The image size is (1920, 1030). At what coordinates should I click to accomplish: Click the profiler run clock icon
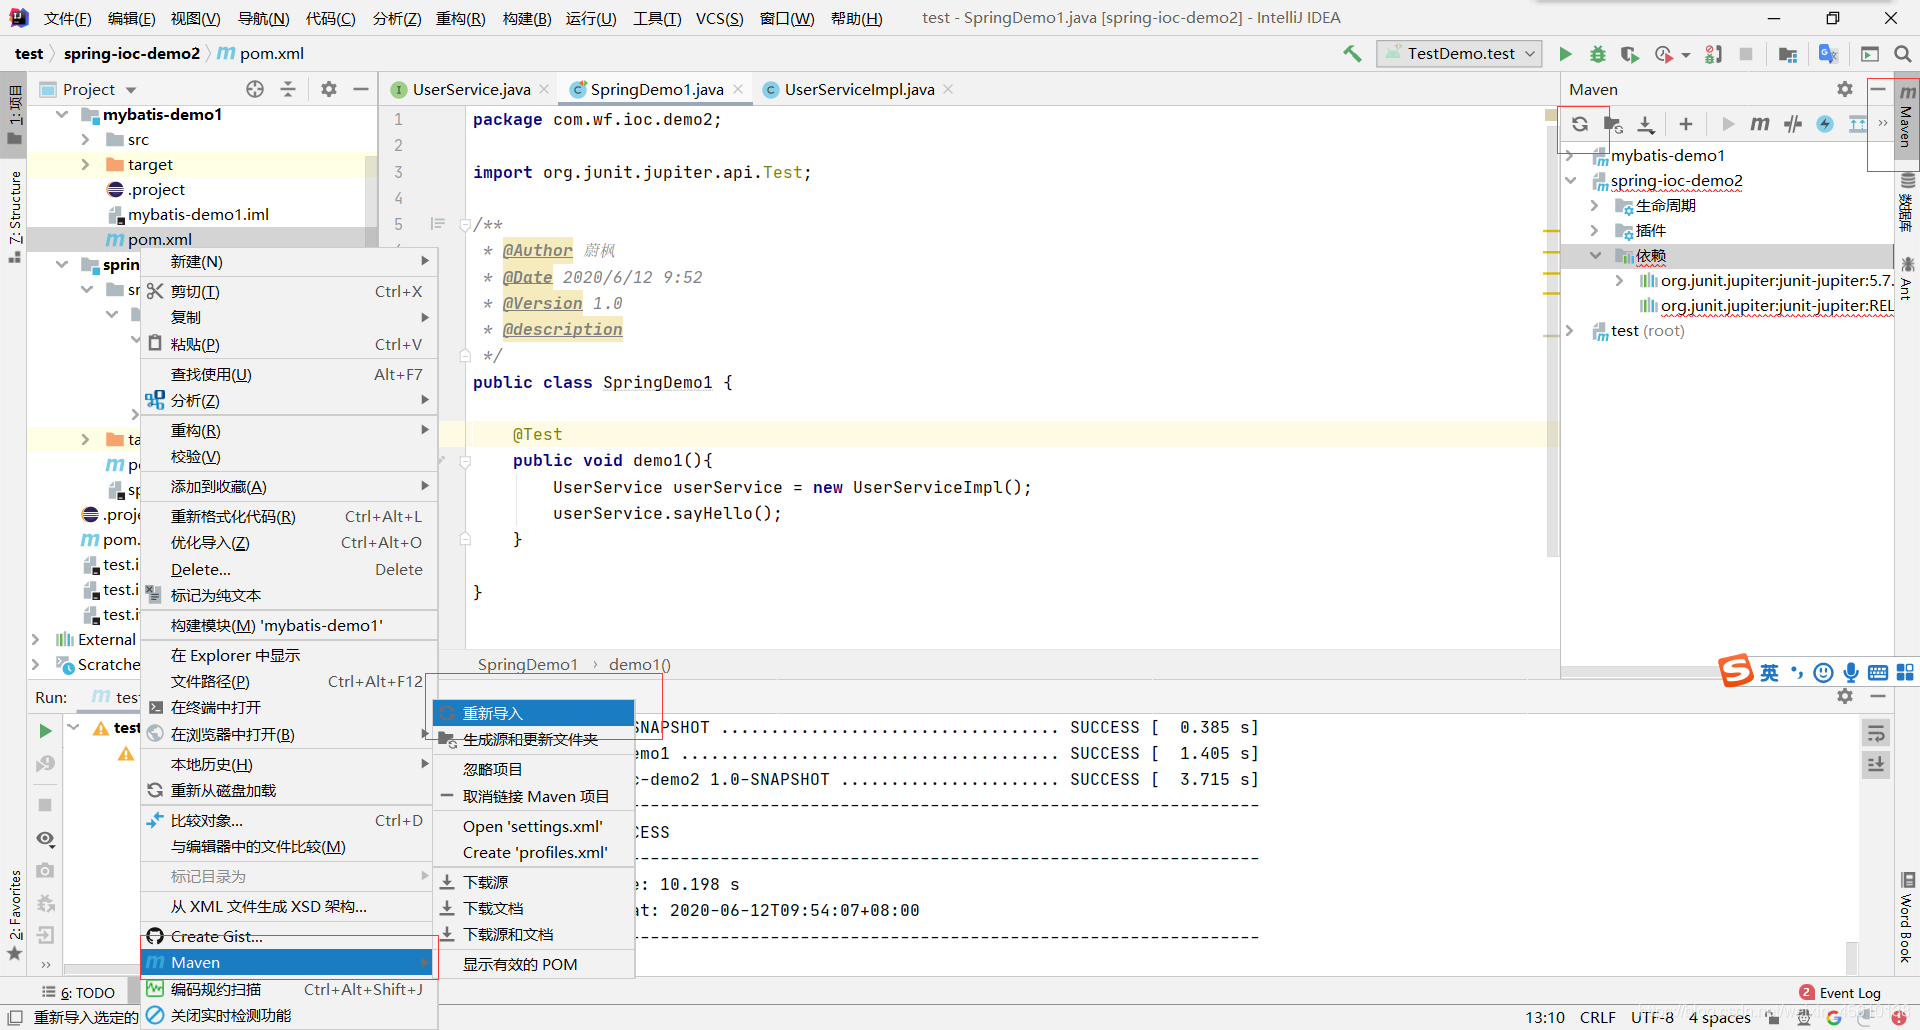(x=1665, y=54)
